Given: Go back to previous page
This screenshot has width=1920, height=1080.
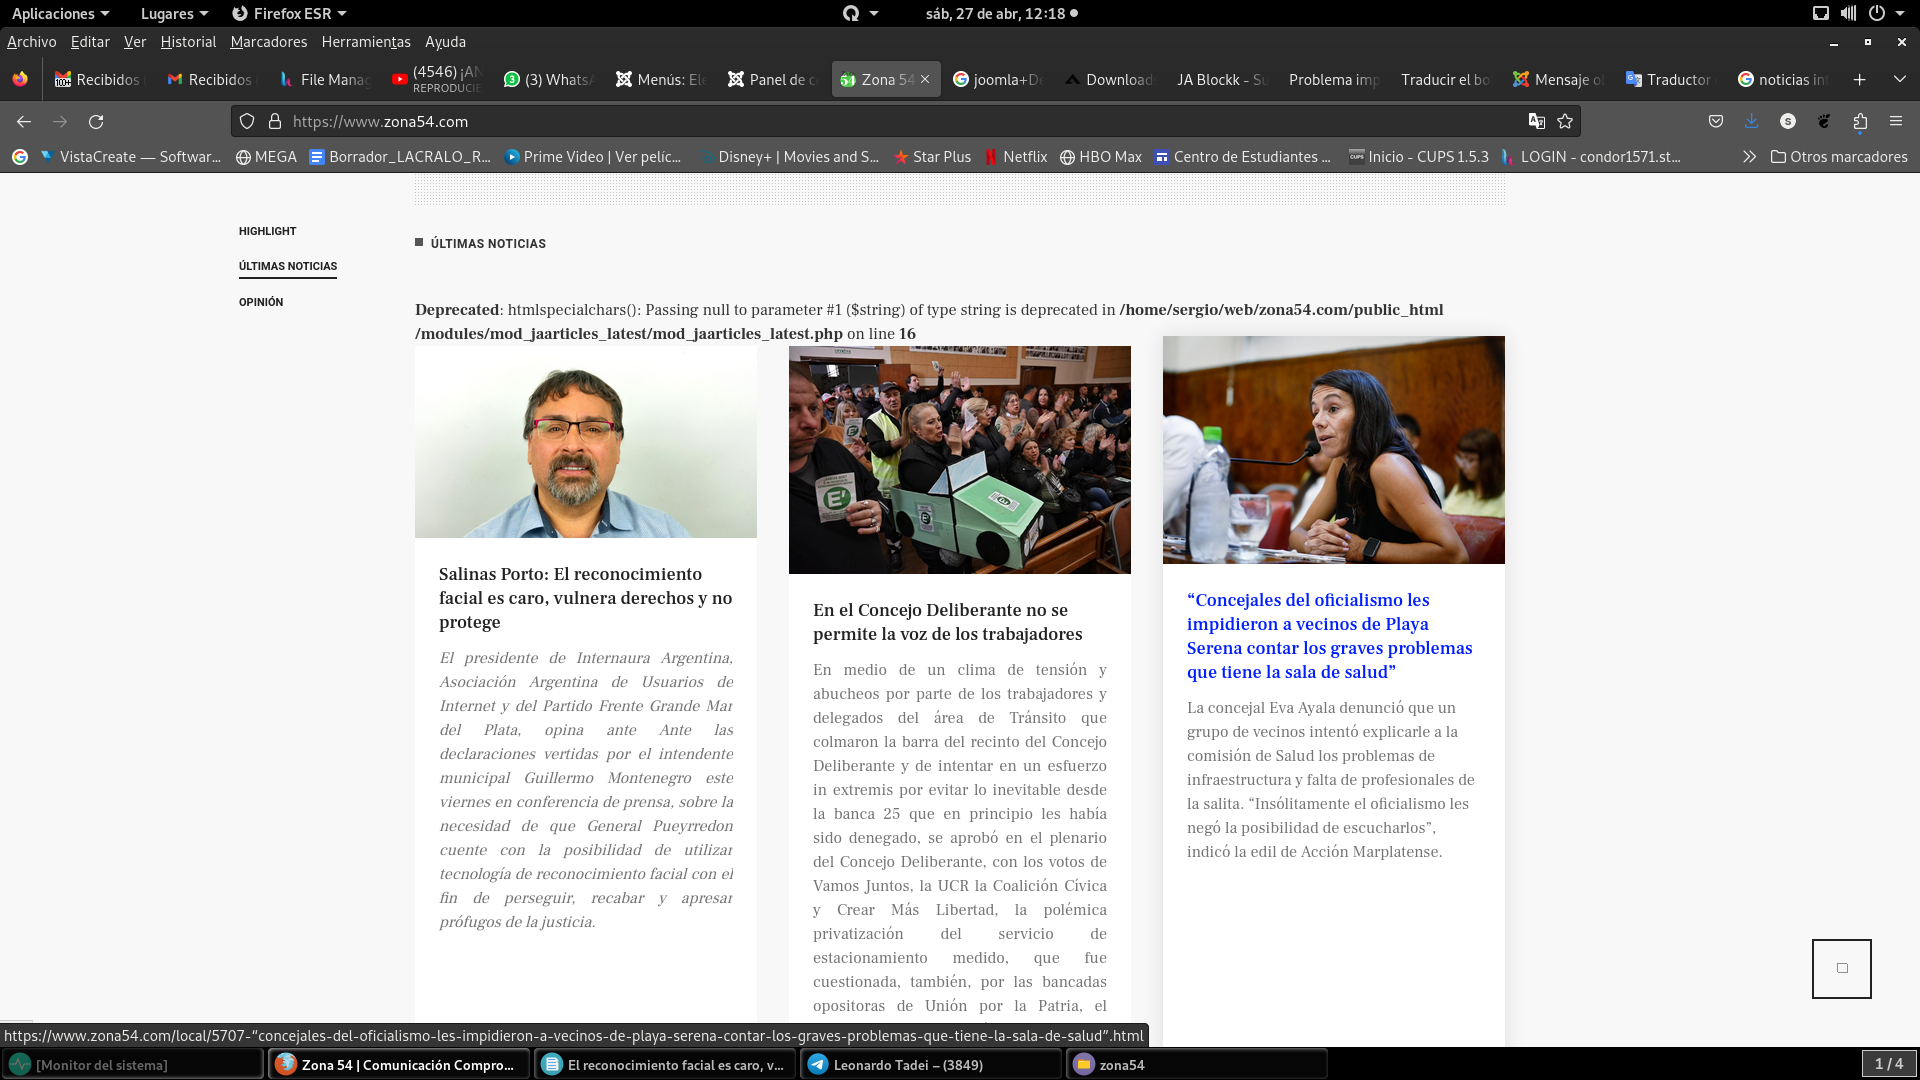Looking at the screenshot, I should [x=24, y=121].
